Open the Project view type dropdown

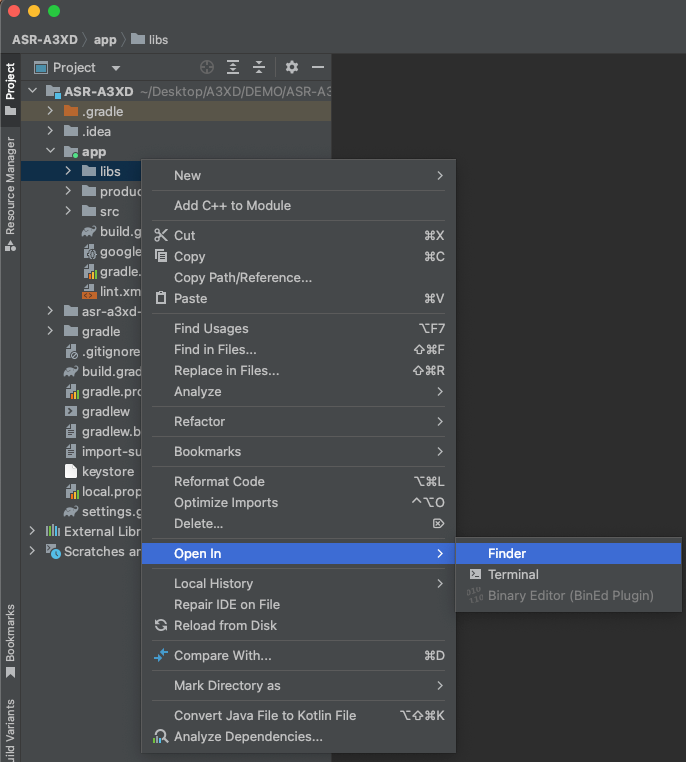116,68
